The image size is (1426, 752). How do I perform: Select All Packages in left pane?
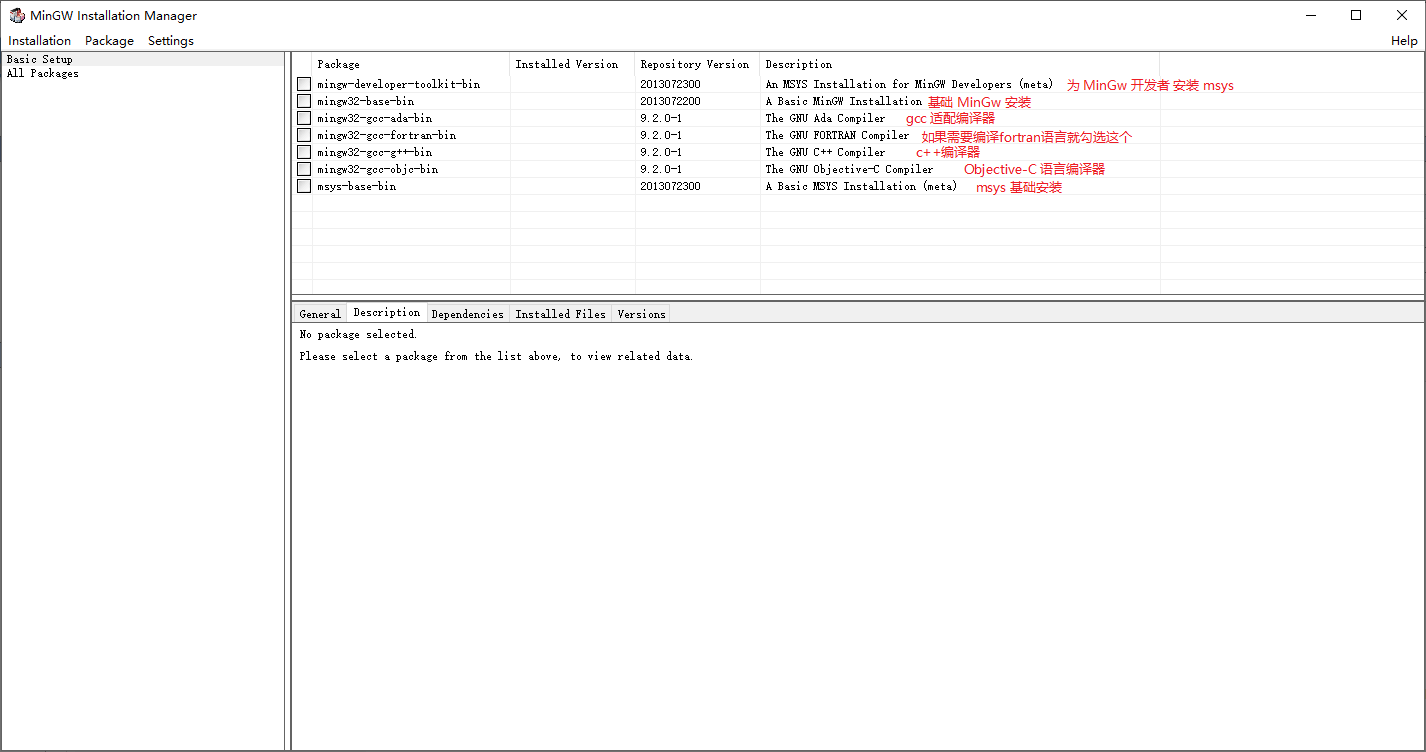point(143,73)
